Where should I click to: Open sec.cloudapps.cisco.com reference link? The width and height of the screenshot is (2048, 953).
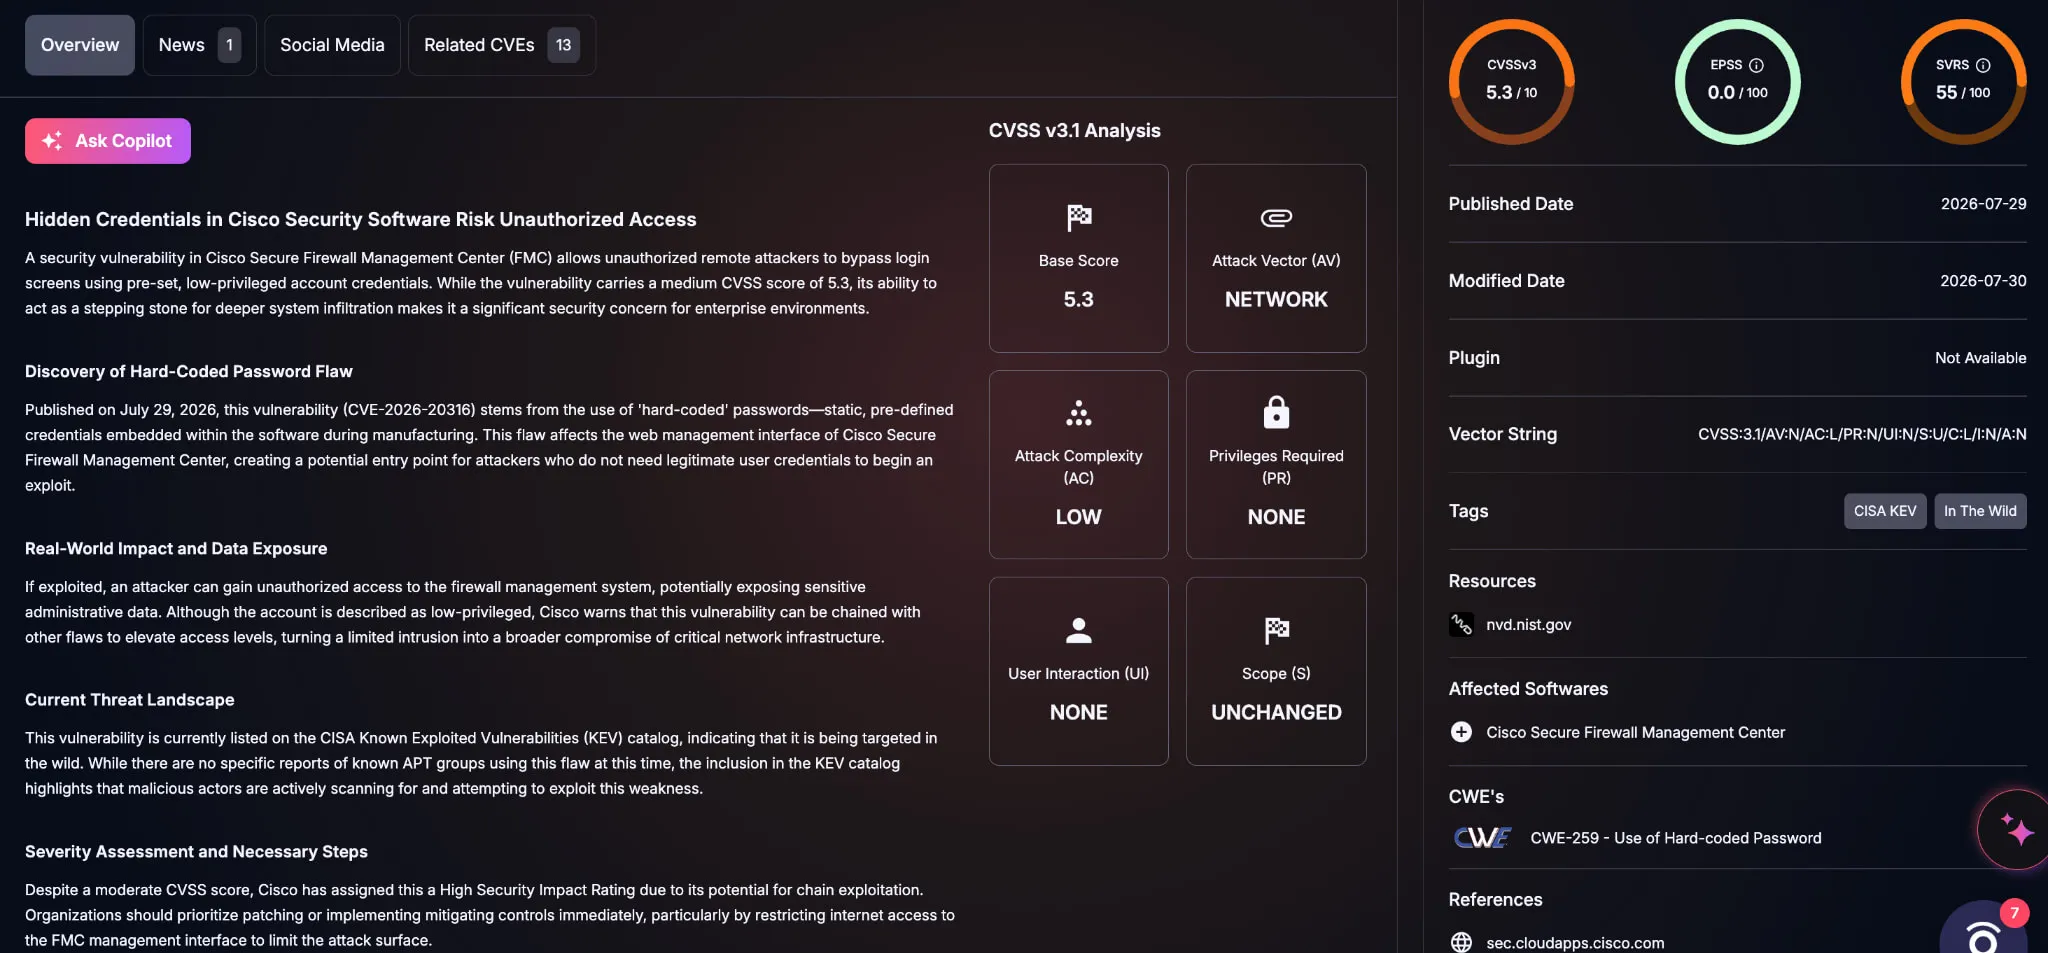click(x=1575, y=943)
